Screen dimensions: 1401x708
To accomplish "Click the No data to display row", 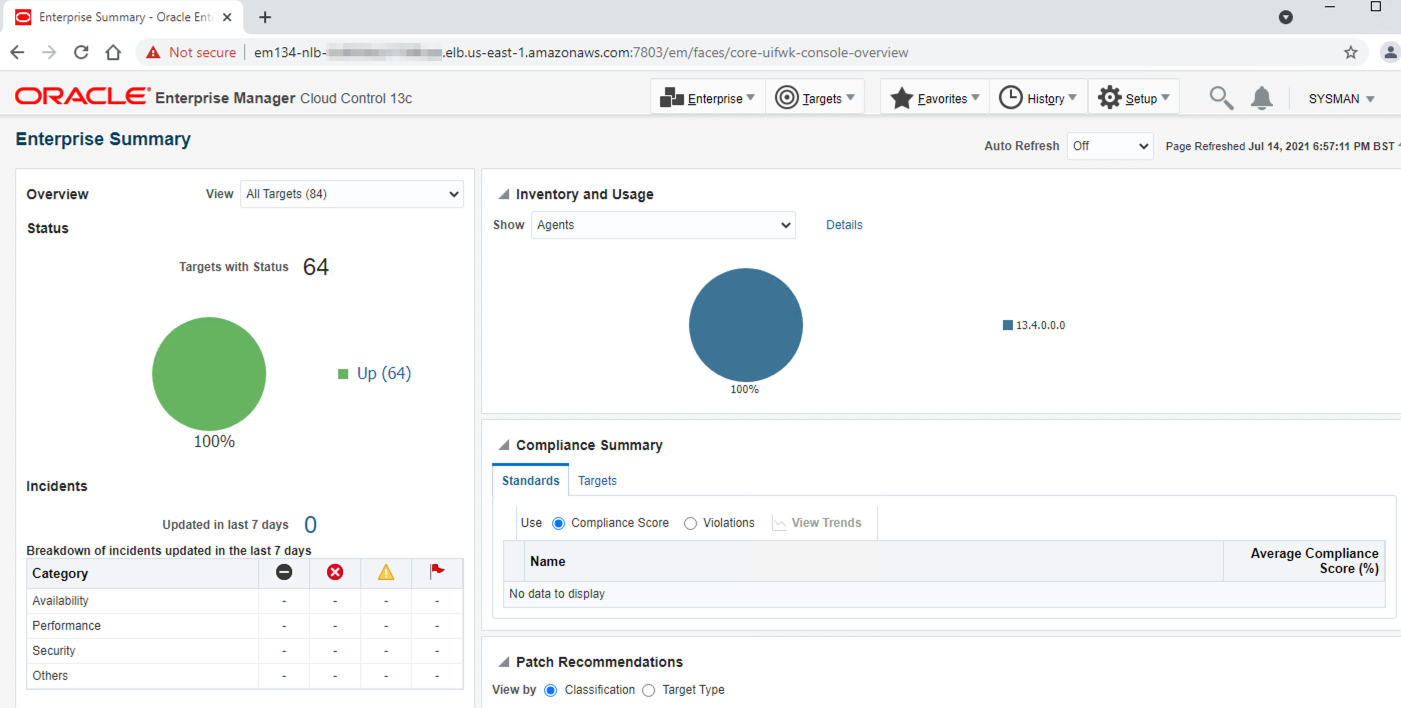I will coord(944,594).
